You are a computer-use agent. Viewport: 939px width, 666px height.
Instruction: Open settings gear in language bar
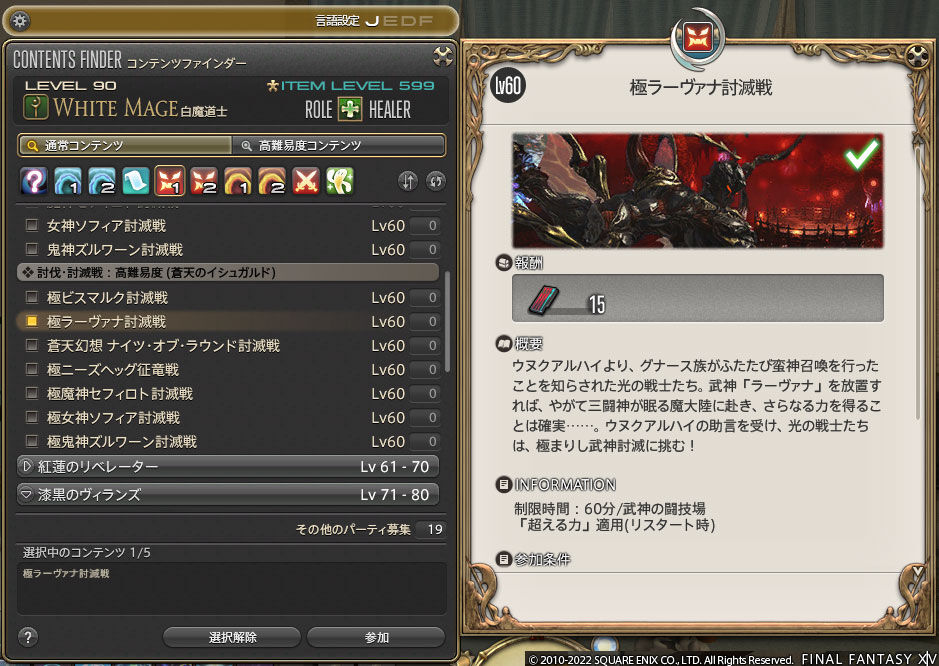click(20, 21)
